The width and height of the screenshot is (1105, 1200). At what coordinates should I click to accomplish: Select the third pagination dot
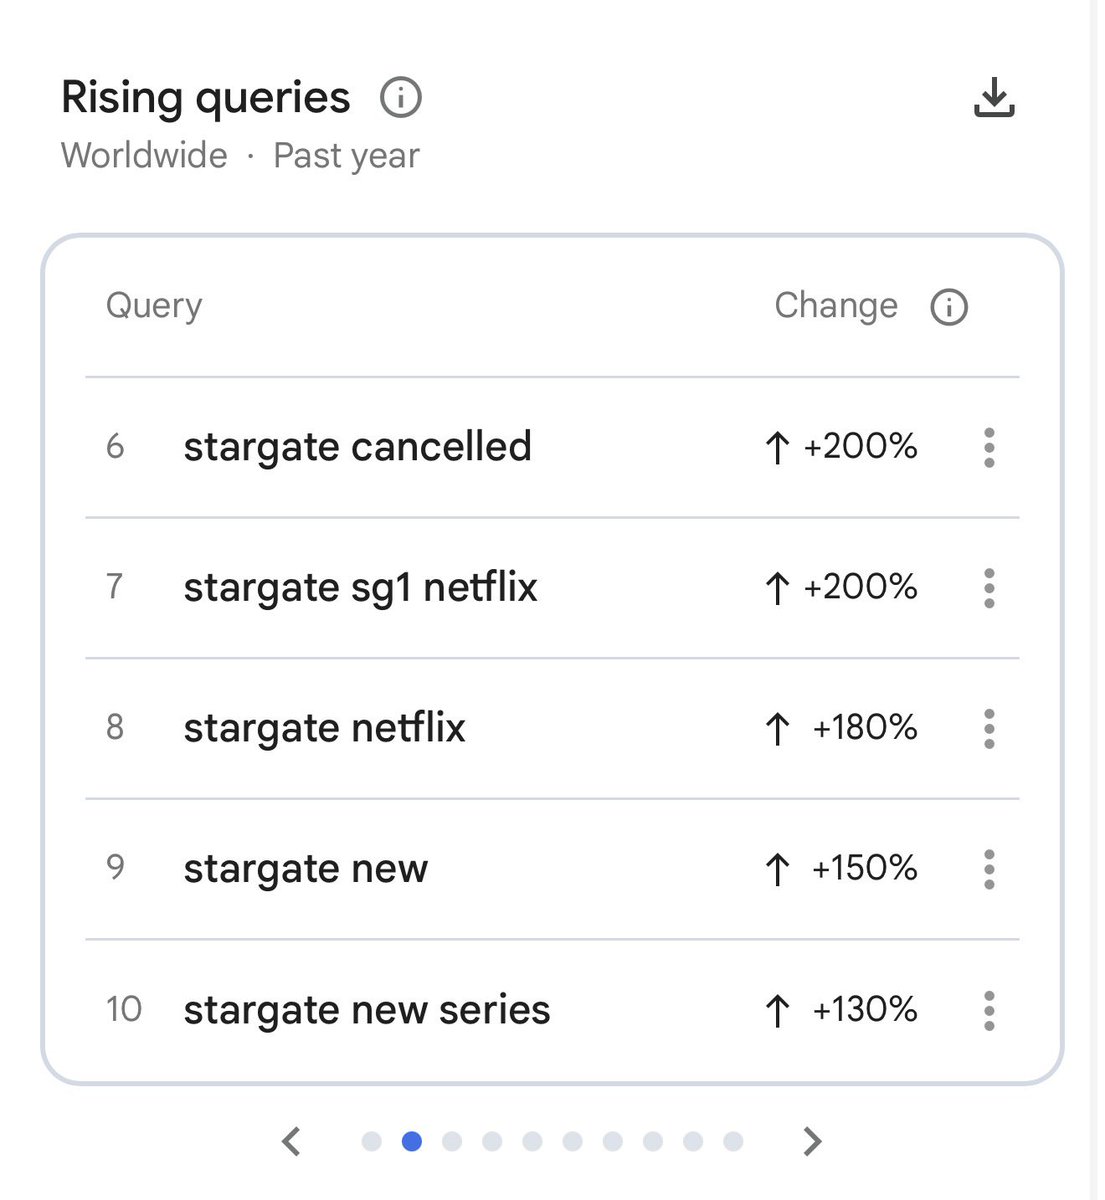pyautogui.click(x=452, y=1141)
